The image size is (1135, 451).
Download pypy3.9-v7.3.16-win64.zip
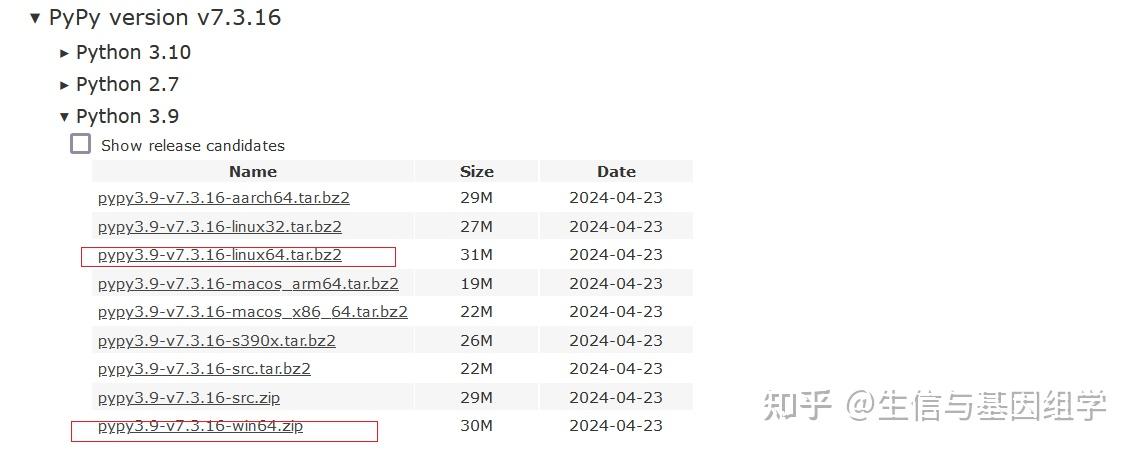[x=201, y=426]
